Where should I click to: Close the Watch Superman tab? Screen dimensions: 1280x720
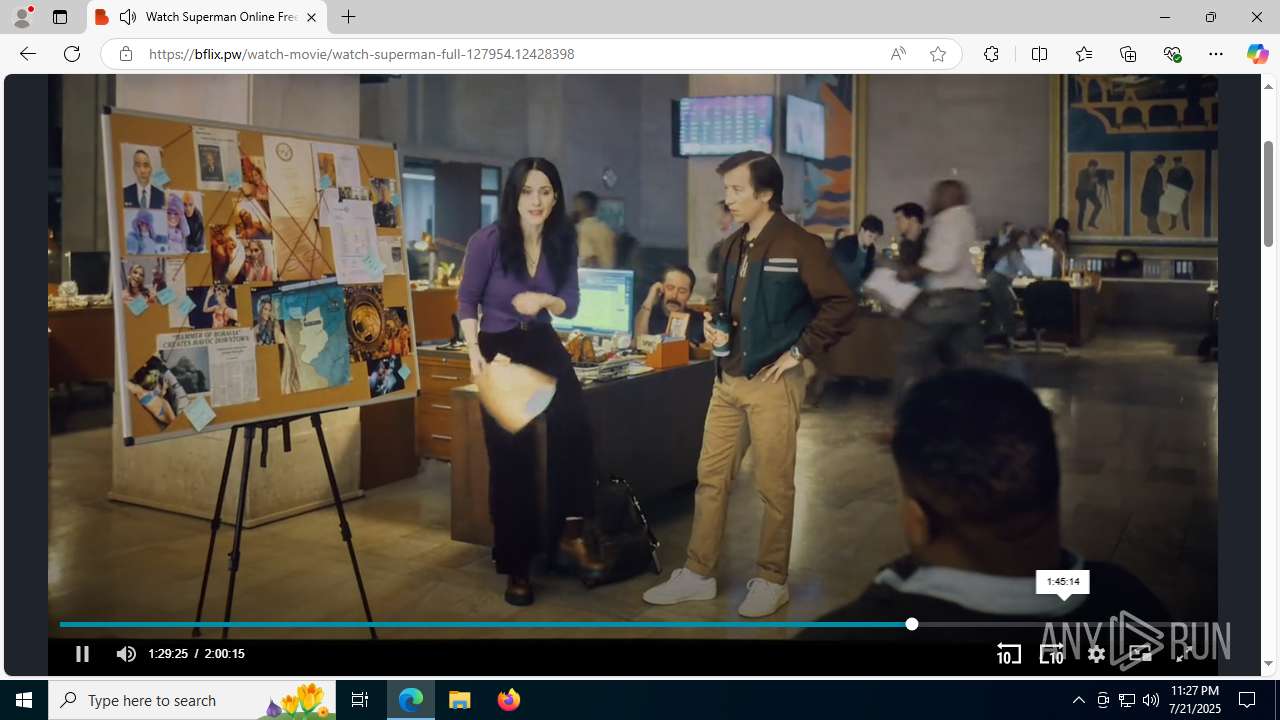(x=311, y=17)
